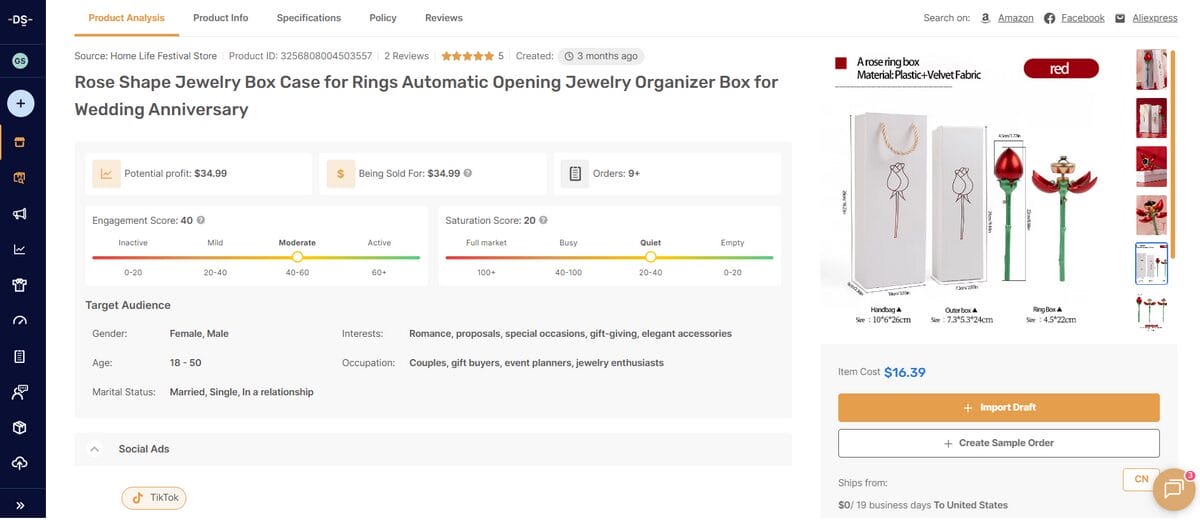Select the CN ships-from option
This screenshot has width=1200, height=520.
pyautogui.click(x=1141, y=479)
